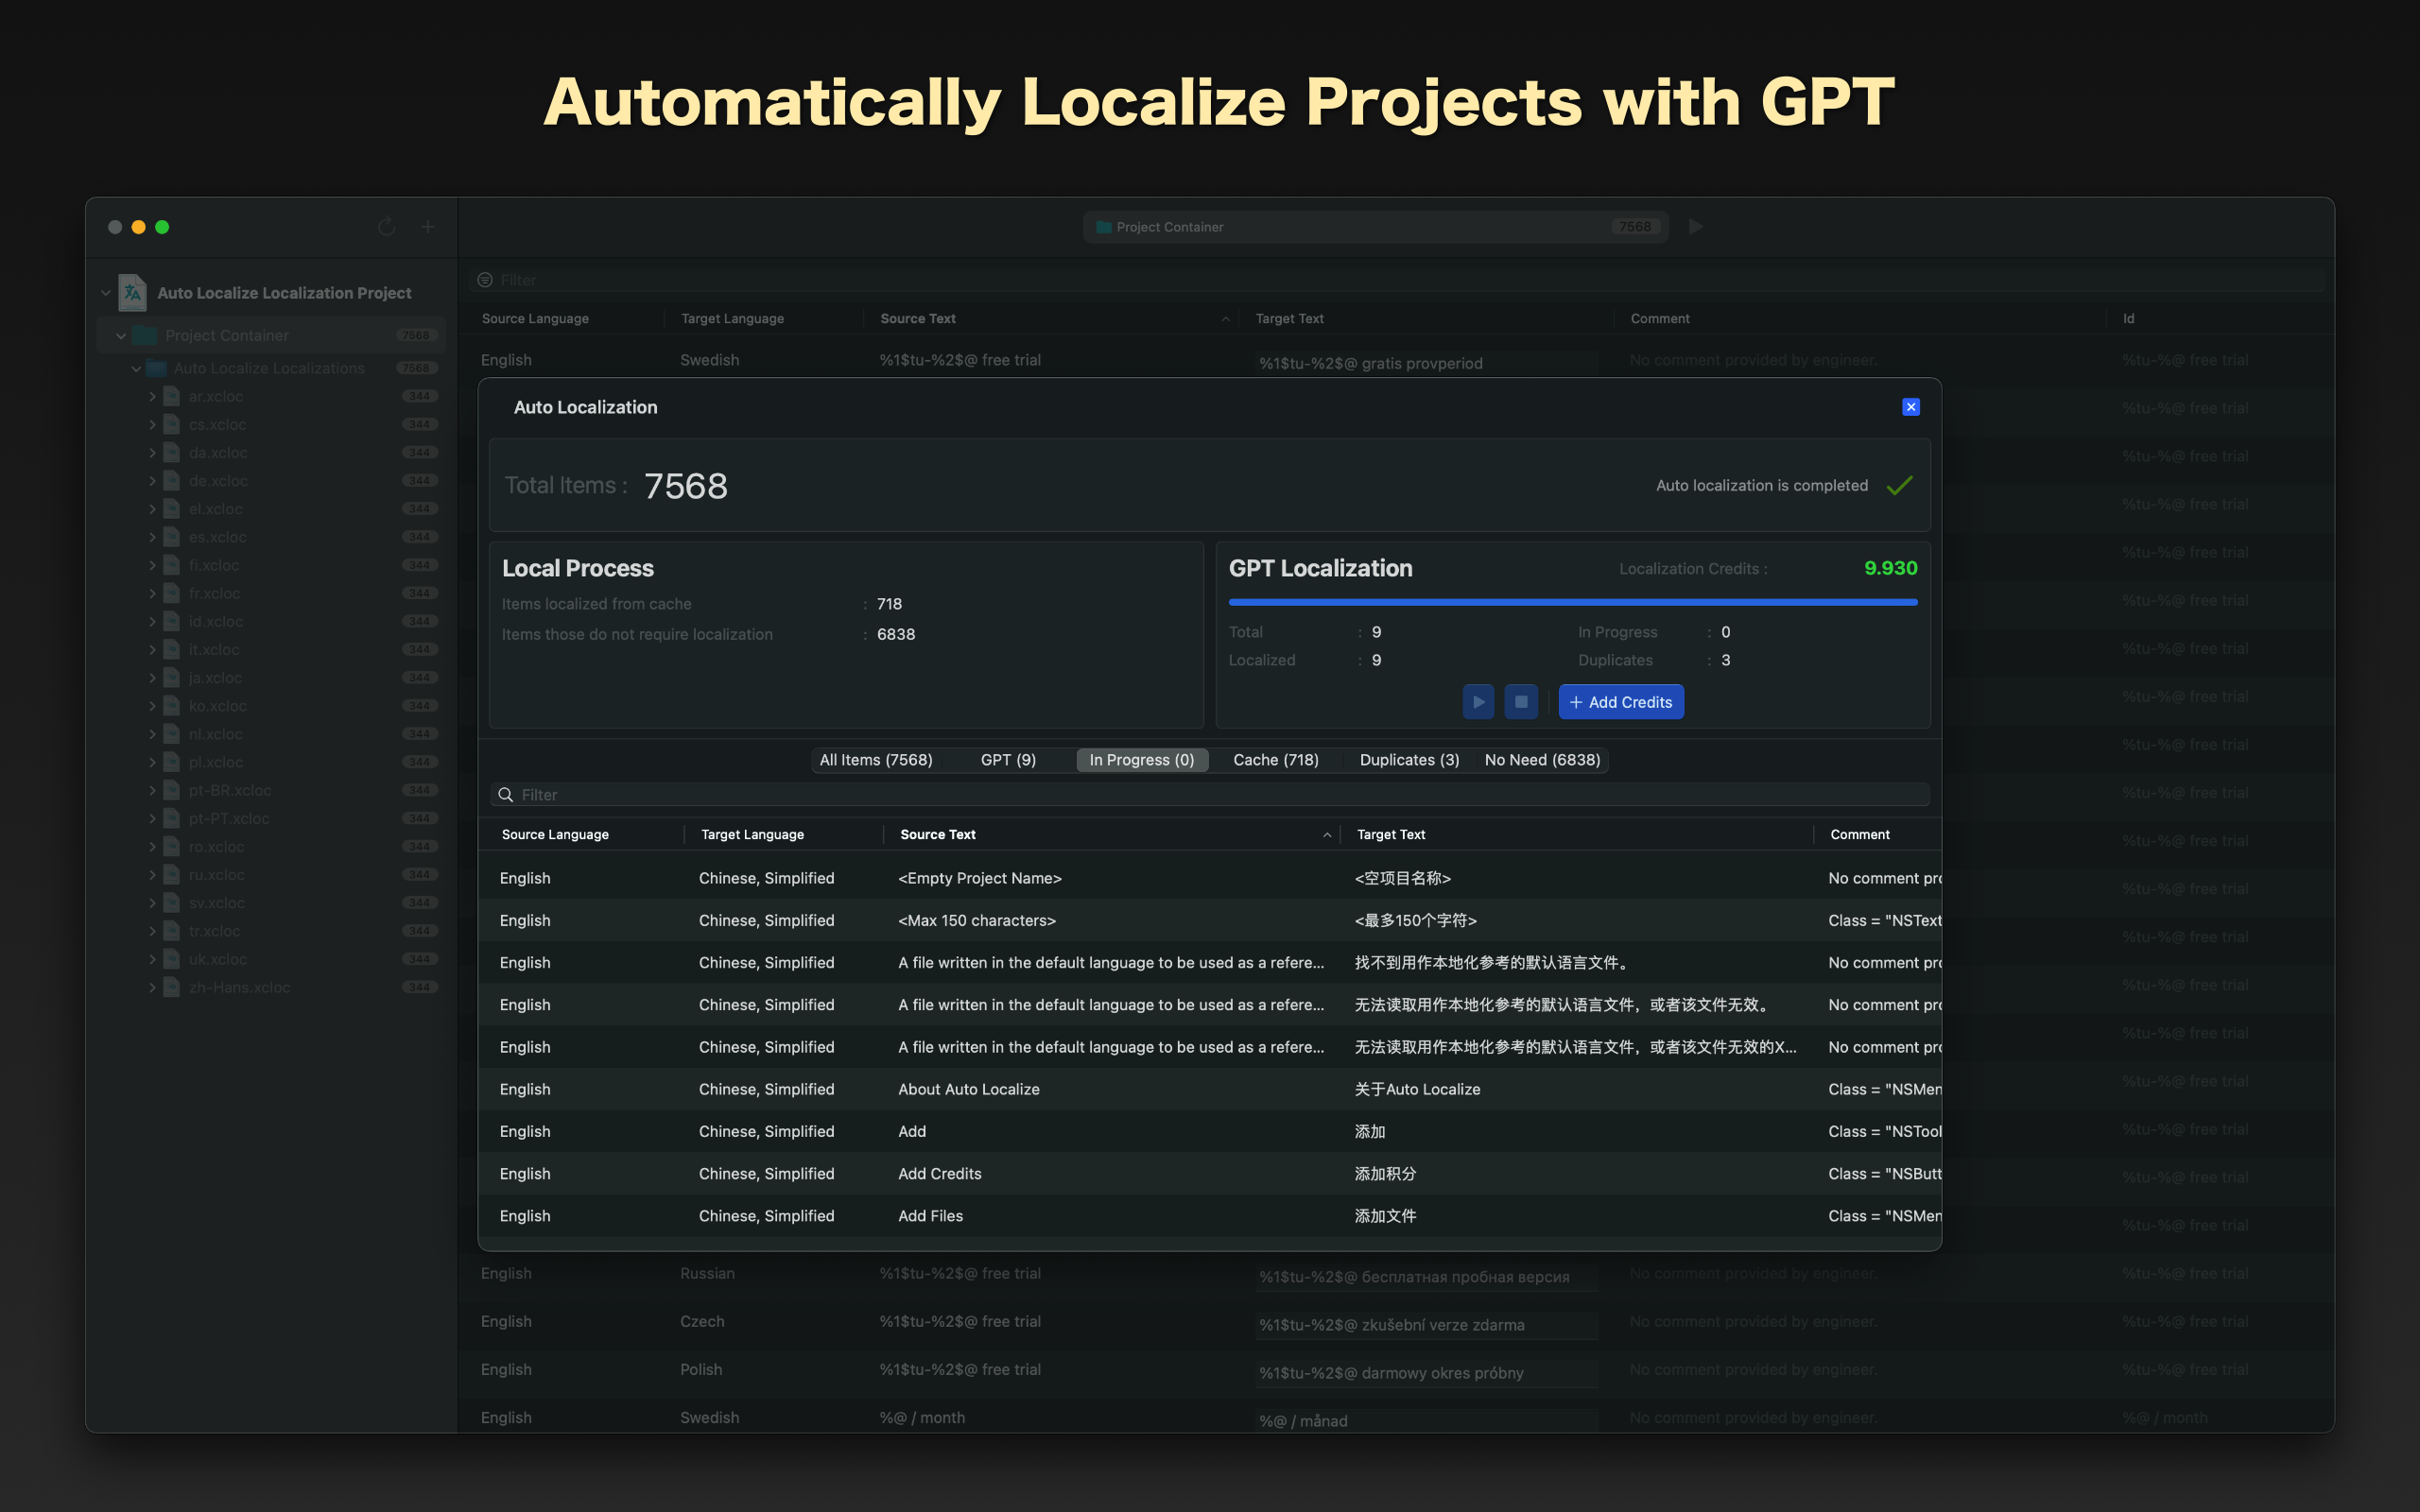2420x1512 pixels.
Task: Click the '添加积分' target text cell
Action: [x=1385, y=1174]
